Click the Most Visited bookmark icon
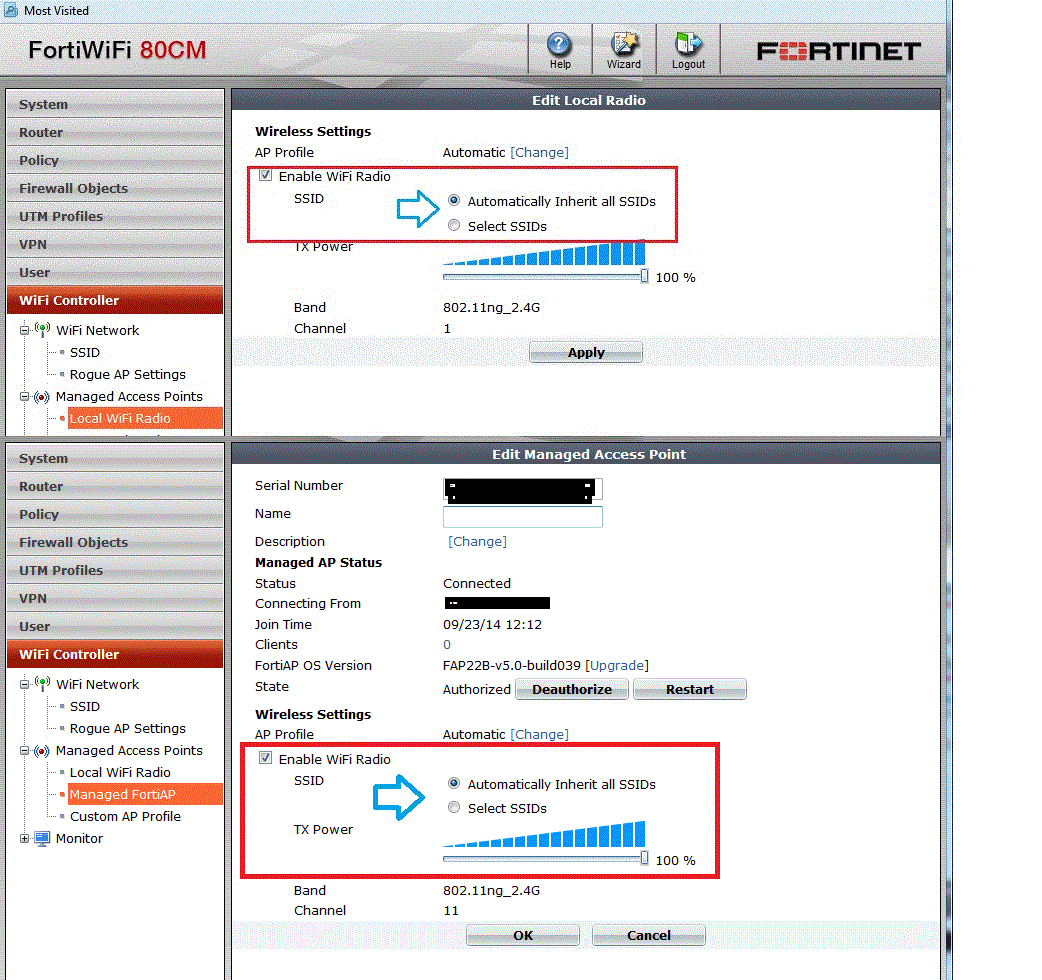 [x=10, y=11]
